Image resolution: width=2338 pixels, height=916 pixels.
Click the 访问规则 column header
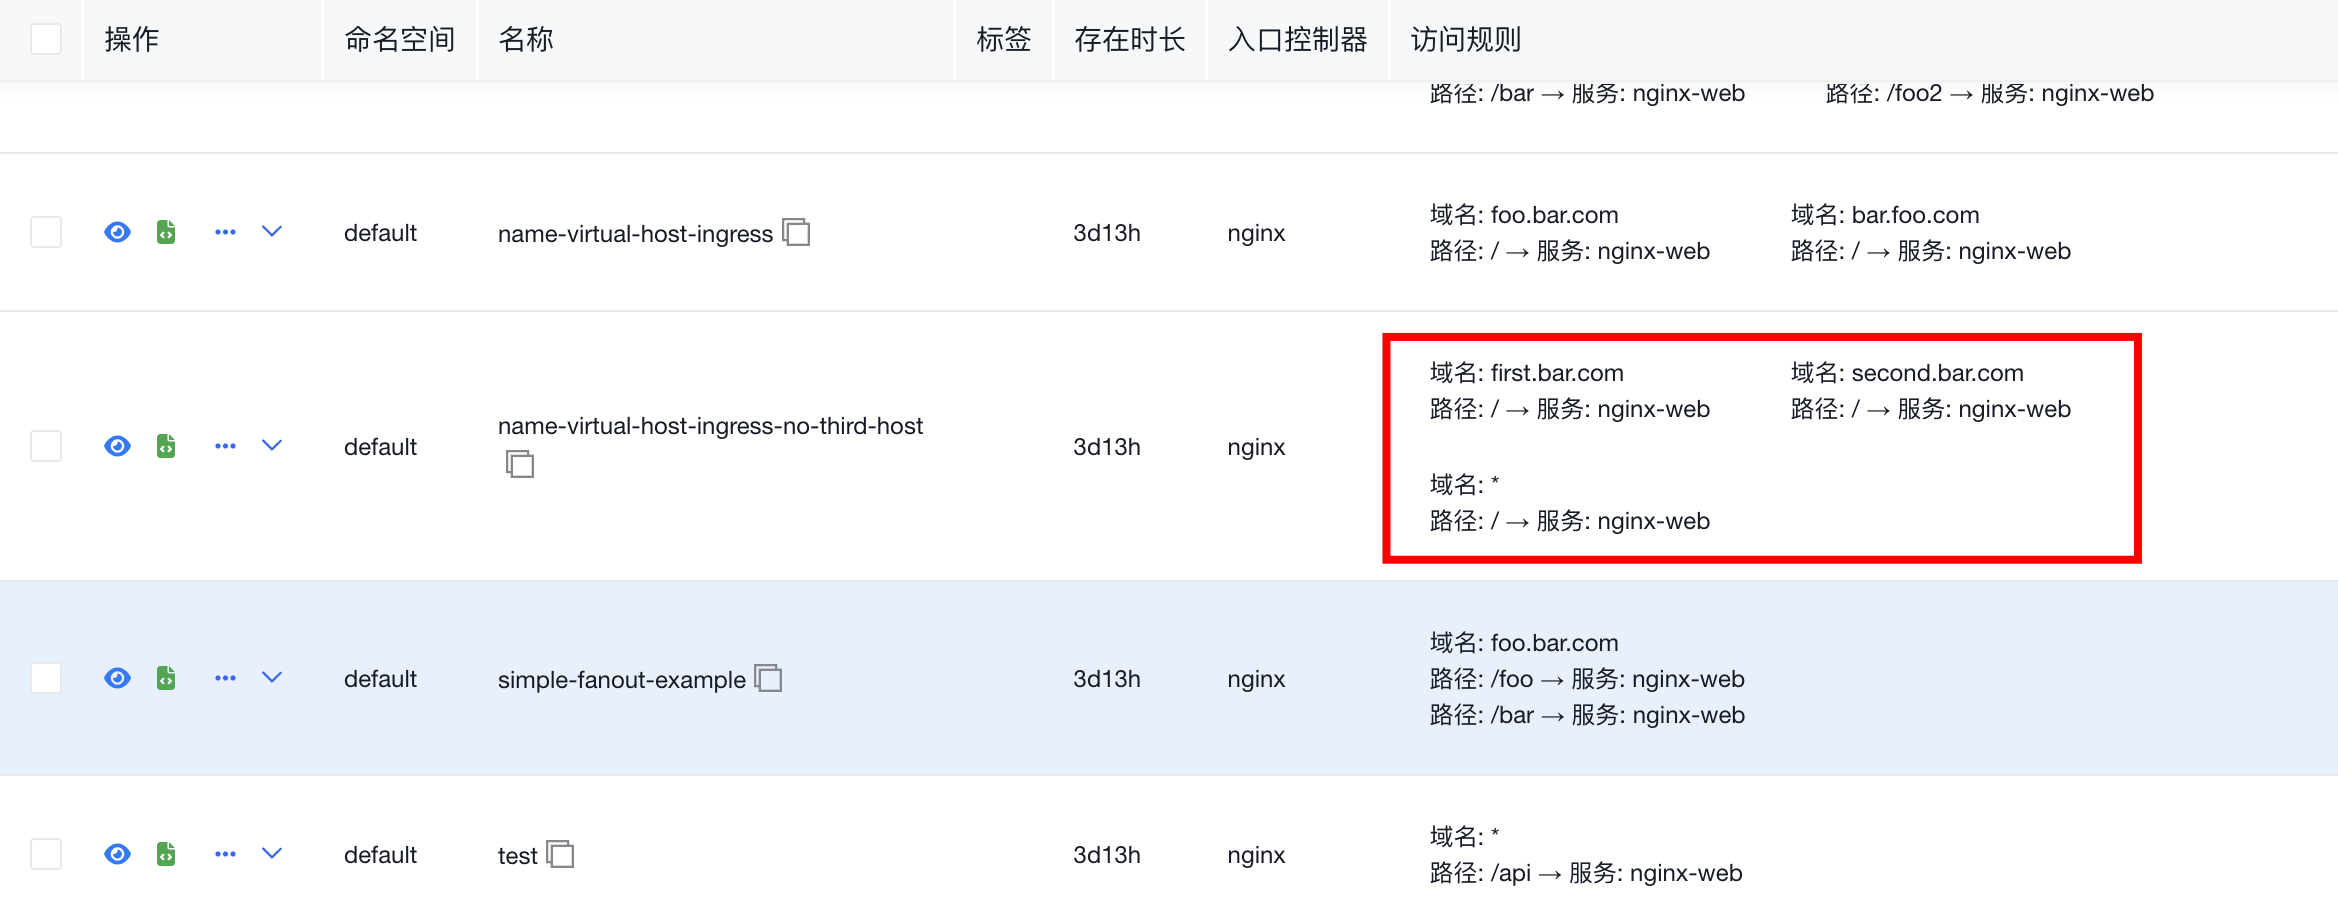coord(1466,39)
